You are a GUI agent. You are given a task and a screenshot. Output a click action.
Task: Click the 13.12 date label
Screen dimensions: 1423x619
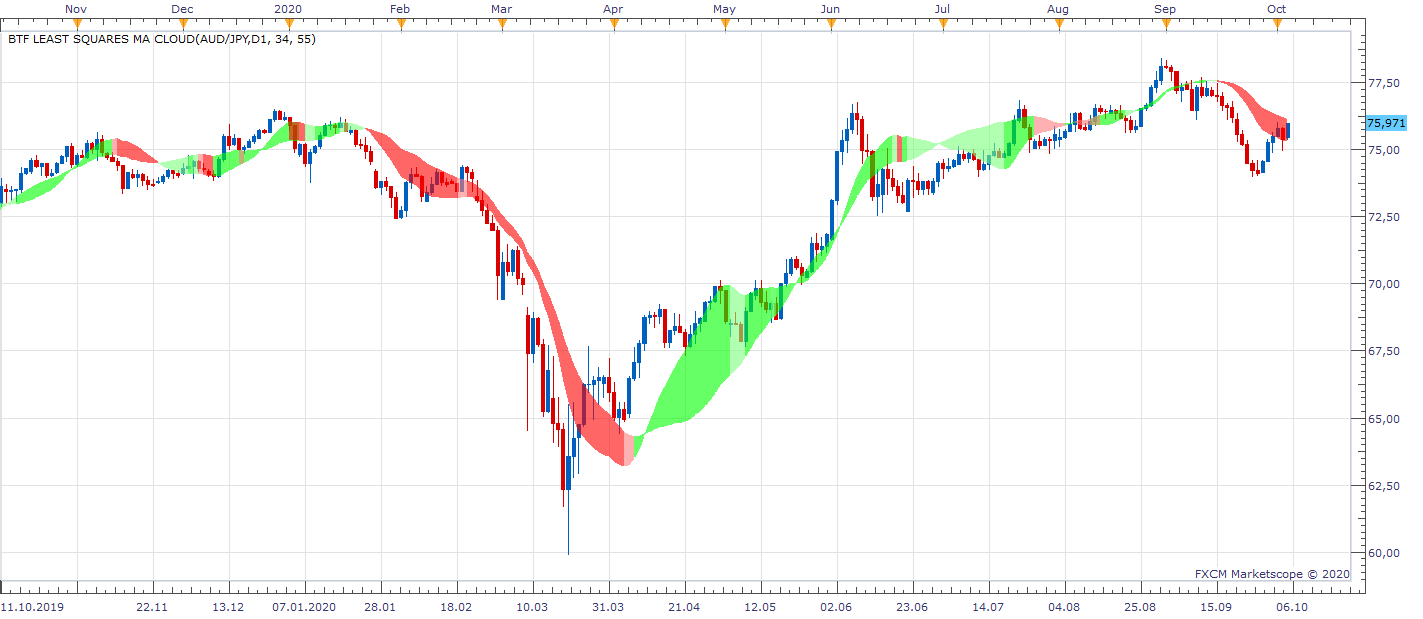pos(228,607)
